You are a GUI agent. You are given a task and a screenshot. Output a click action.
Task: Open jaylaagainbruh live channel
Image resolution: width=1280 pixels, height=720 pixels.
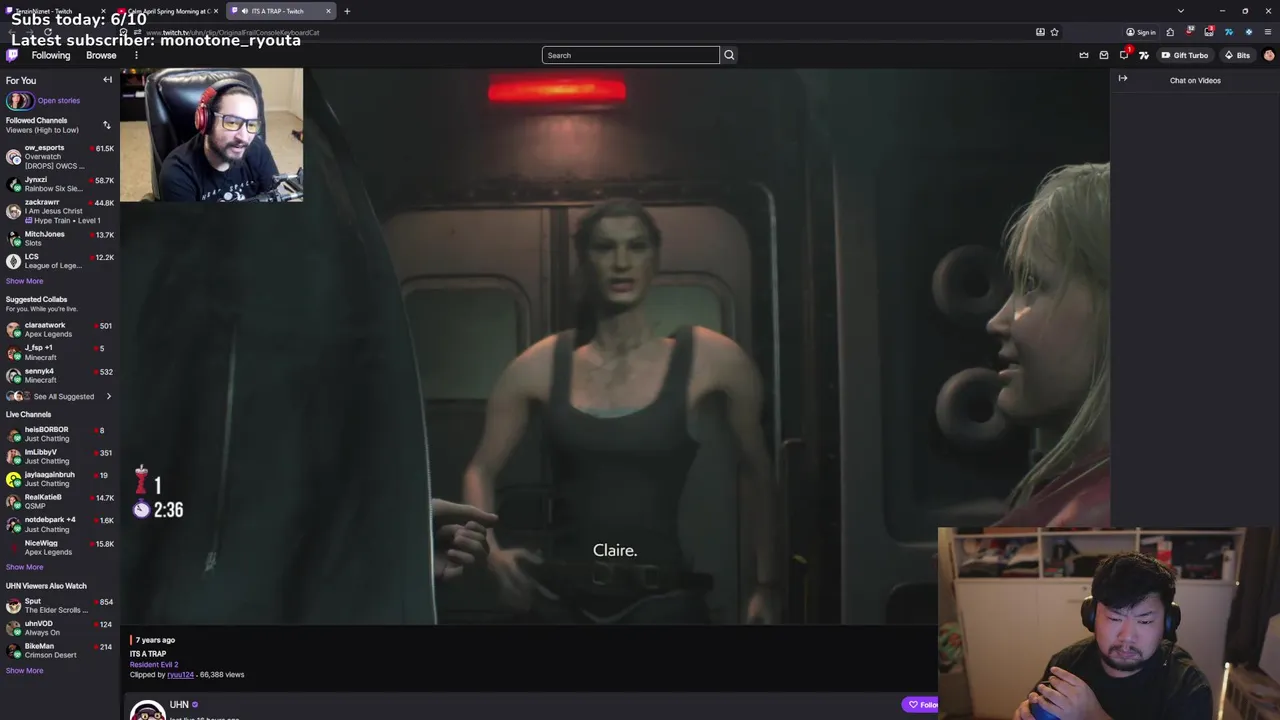60,479
